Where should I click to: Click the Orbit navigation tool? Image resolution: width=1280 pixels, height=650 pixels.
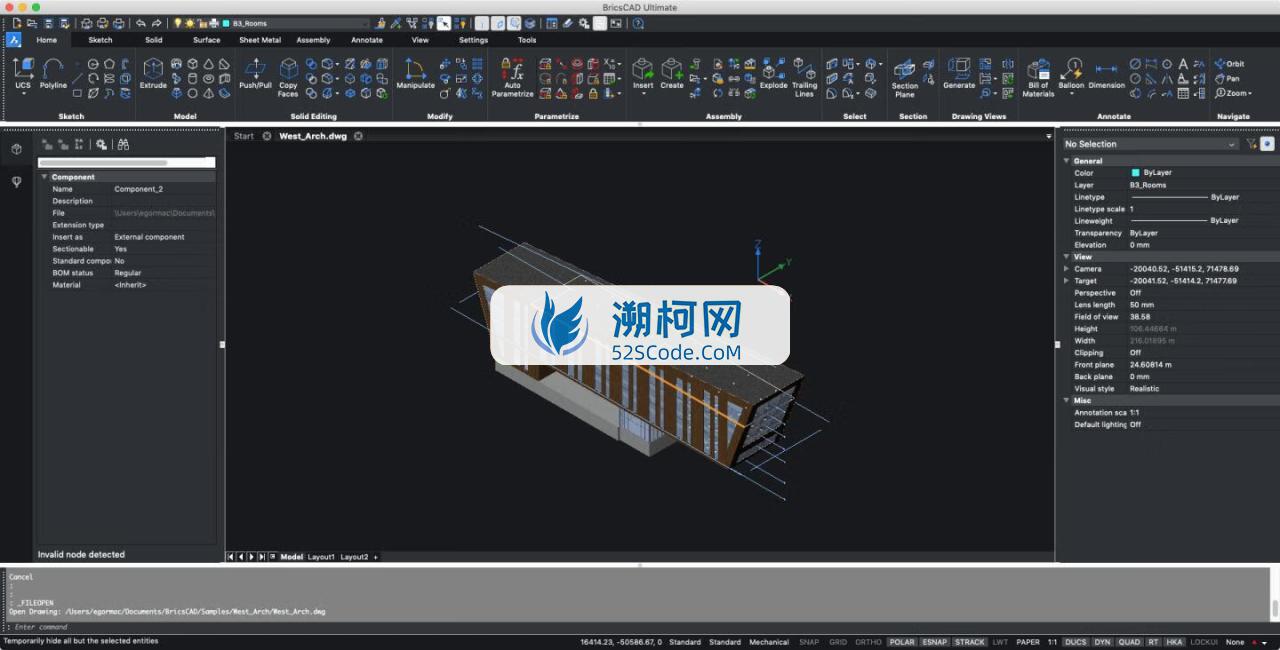coord(1230,64)
